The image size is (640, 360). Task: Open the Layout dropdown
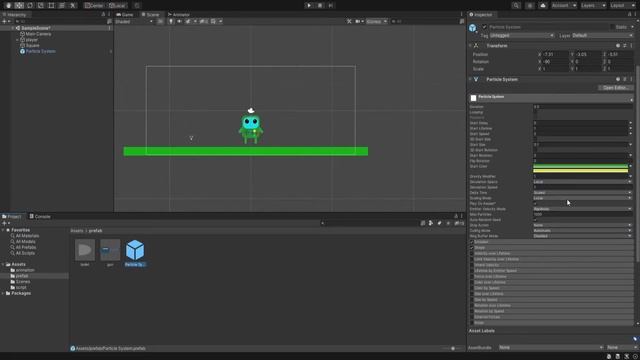pyautogui.click(x=622, y=5)
